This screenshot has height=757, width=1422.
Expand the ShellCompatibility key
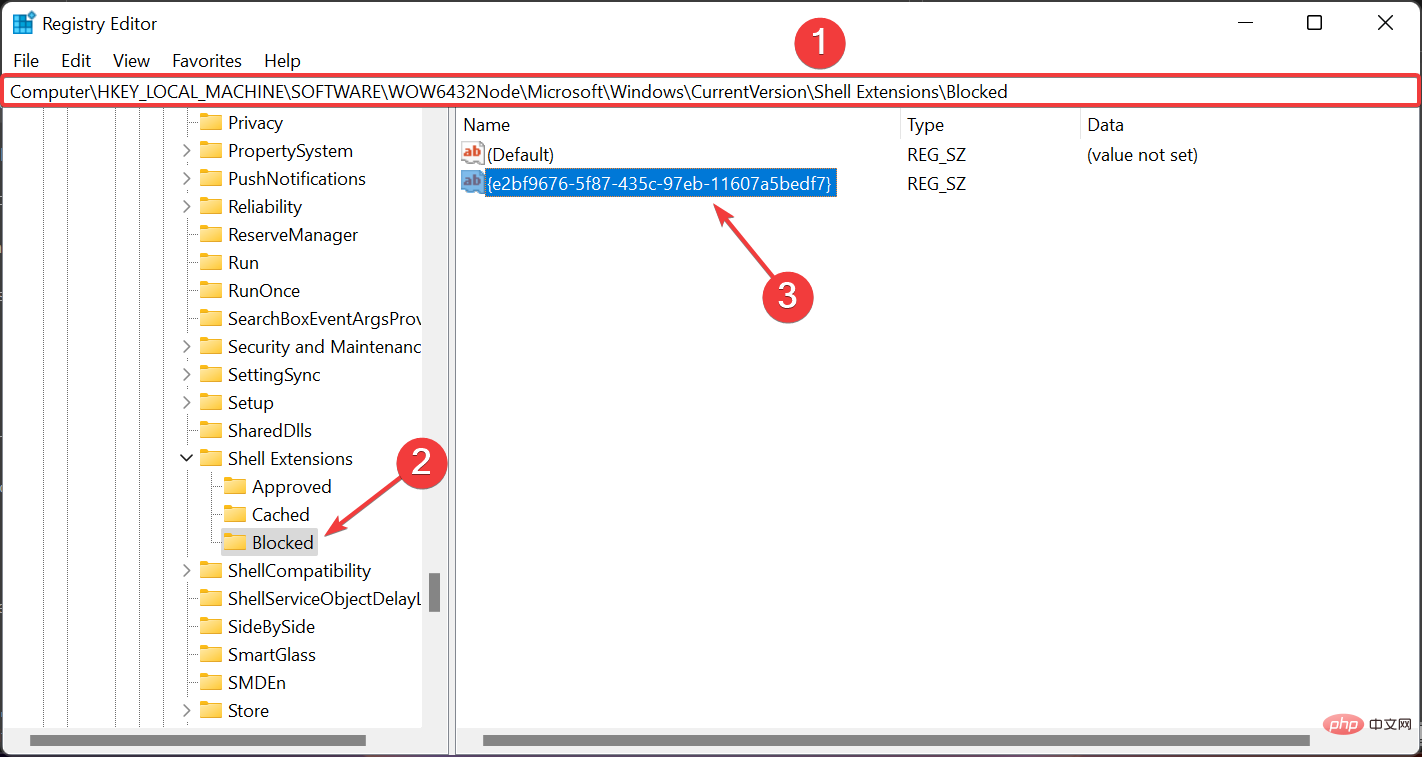click(x=186, y=571)
